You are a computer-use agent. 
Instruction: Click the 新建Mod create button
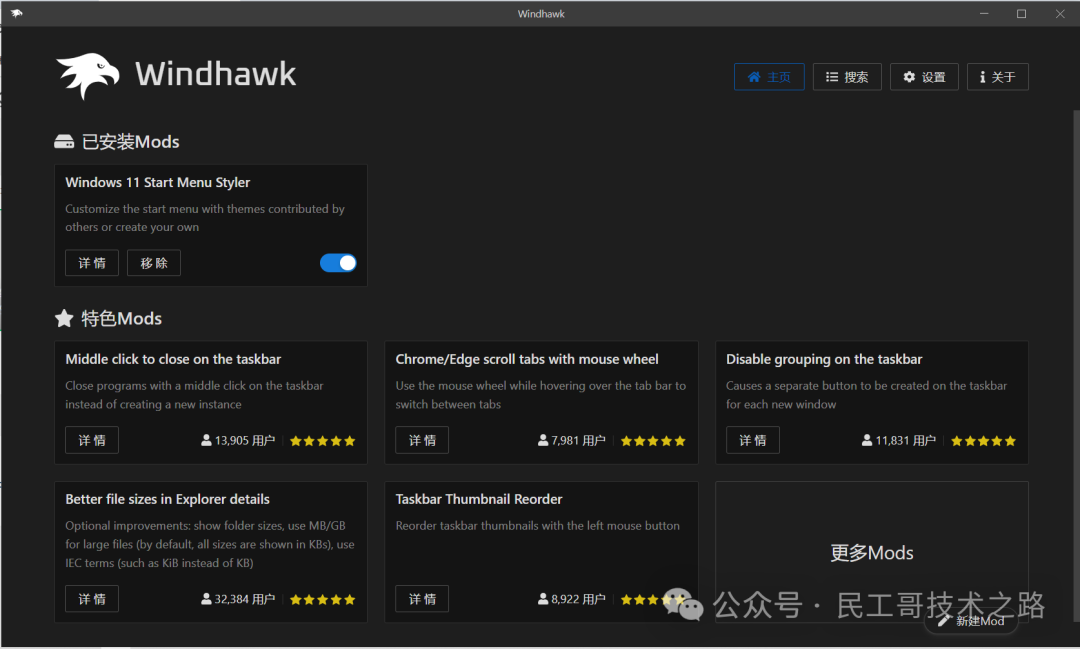970,621
